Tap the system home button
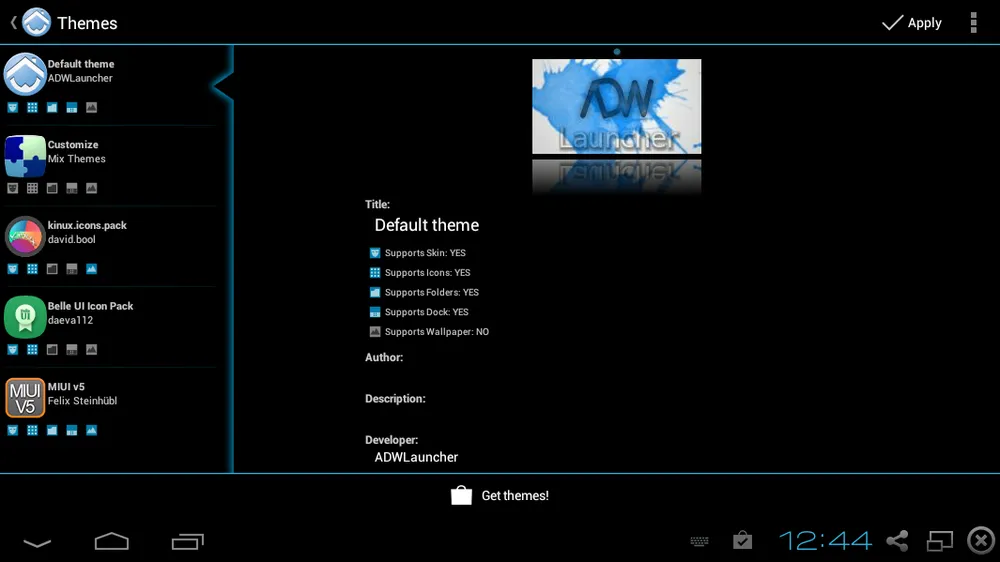1000x562 pixels. coord(112,541)
